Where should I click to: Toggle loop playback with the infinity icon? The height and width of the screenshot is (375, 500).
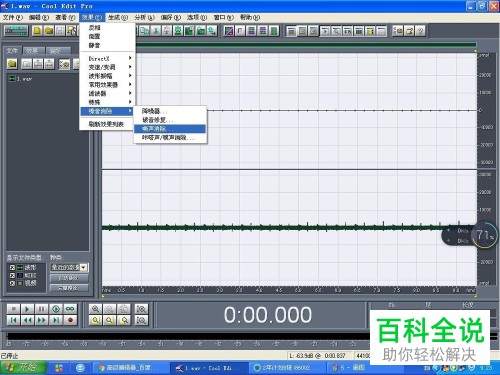pos(70,309)
